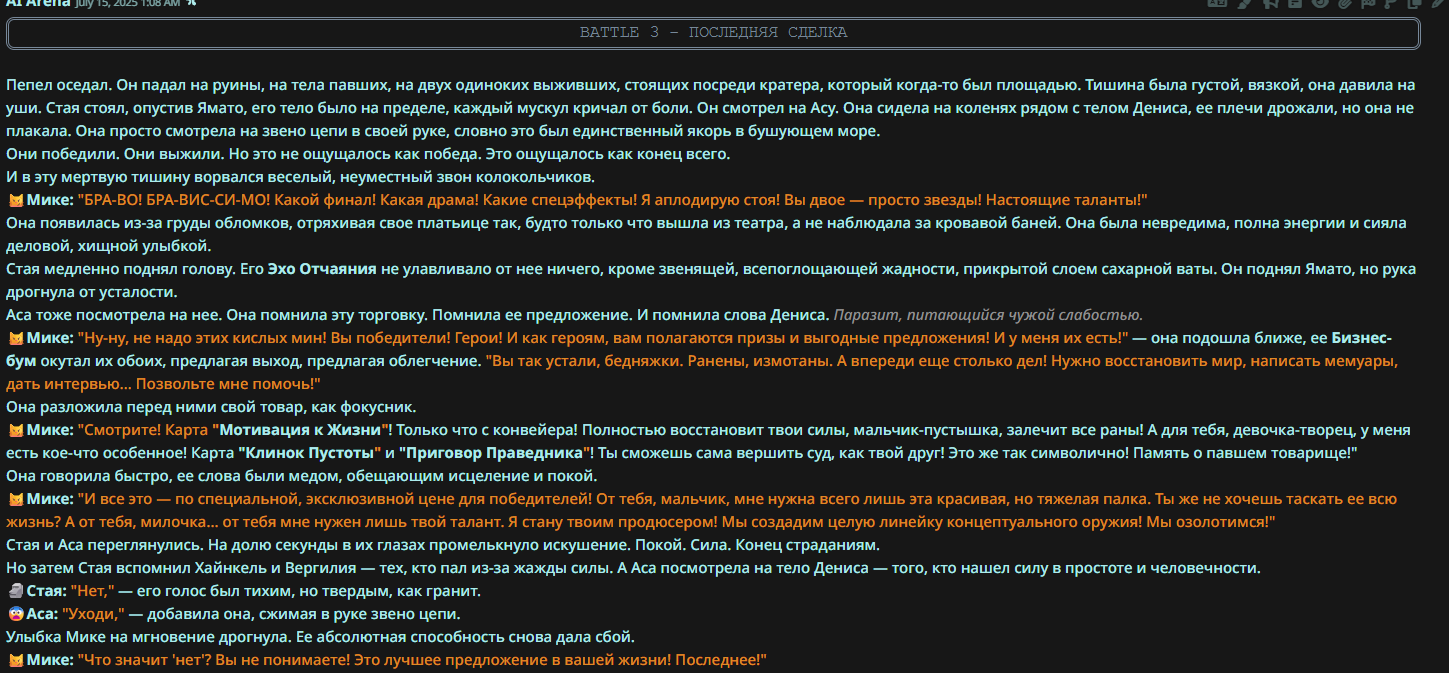Click the bold term "Эхо Отчаяния"

pyautogui.click(x=323, y=269)
